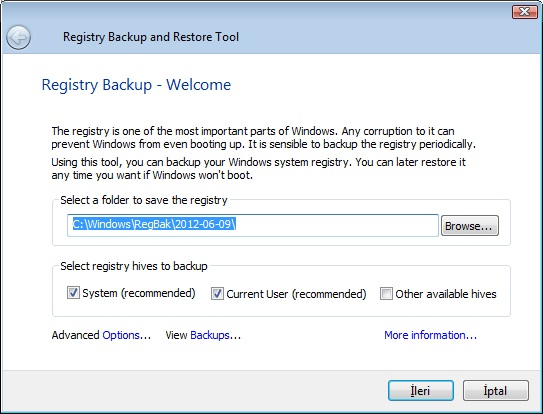Click the Registry Backup - Welcome heading

click(x=136, y=85)
